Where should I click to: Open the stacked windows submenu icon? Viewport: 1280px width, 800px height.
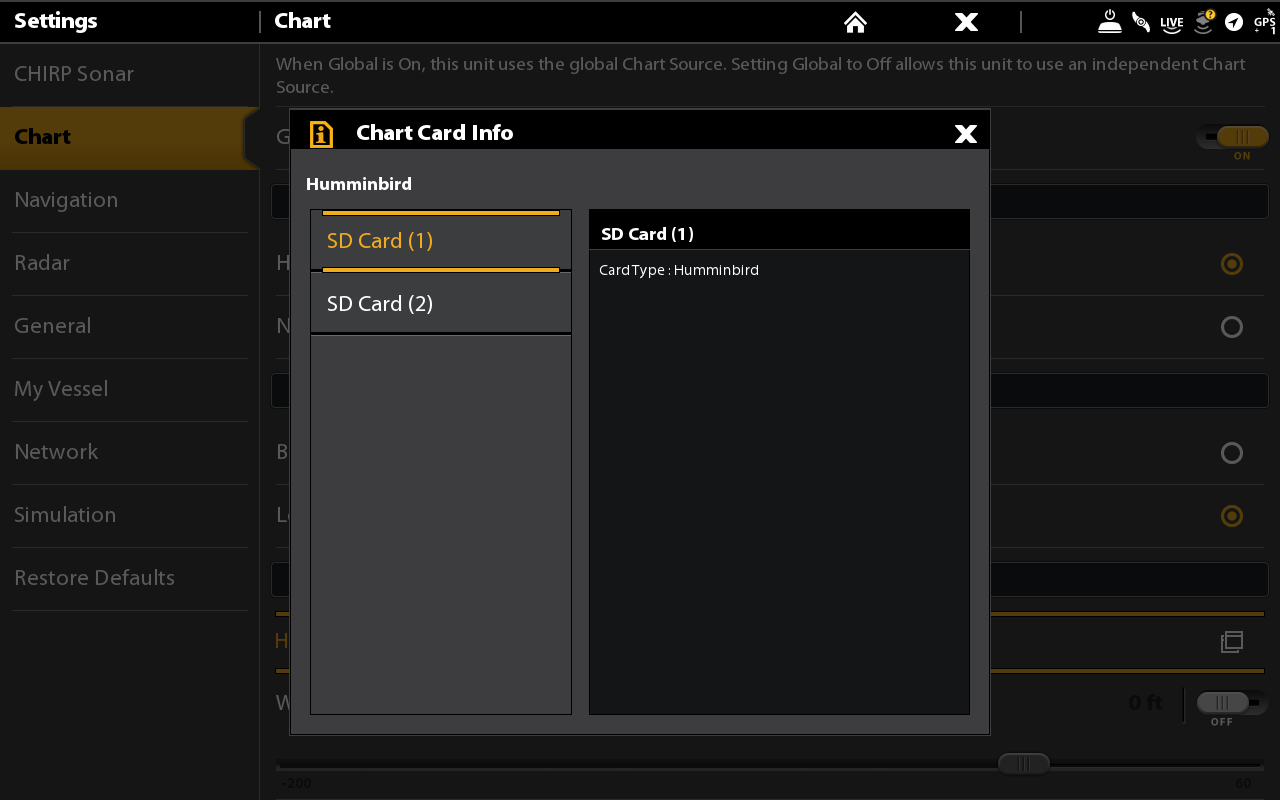[x=1232, y=642]
